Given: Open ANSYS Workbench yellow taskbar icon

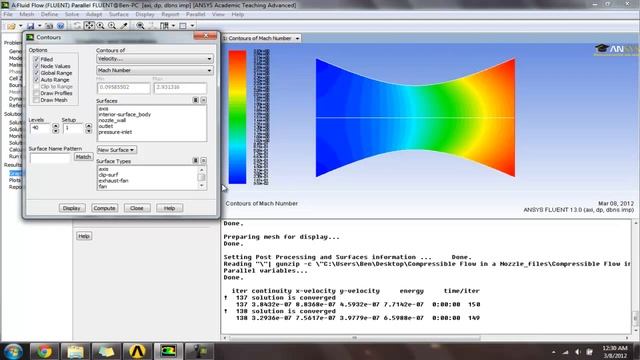Looking at the screenshot, I should [x=137, y=351].
